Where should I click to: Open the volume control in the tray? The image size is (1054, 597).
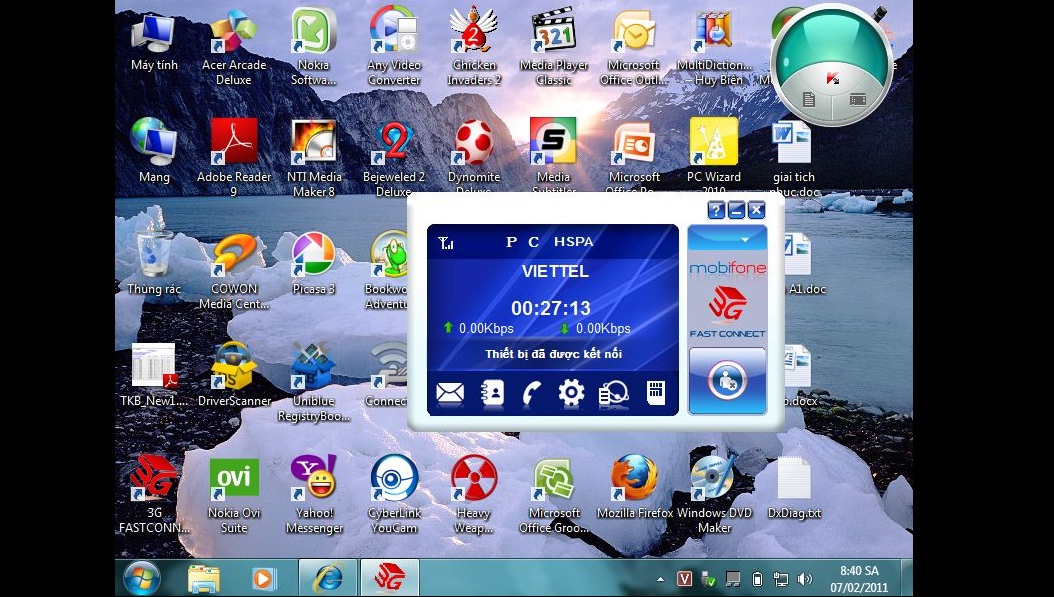pyautogui.click(x=806, y=578)
